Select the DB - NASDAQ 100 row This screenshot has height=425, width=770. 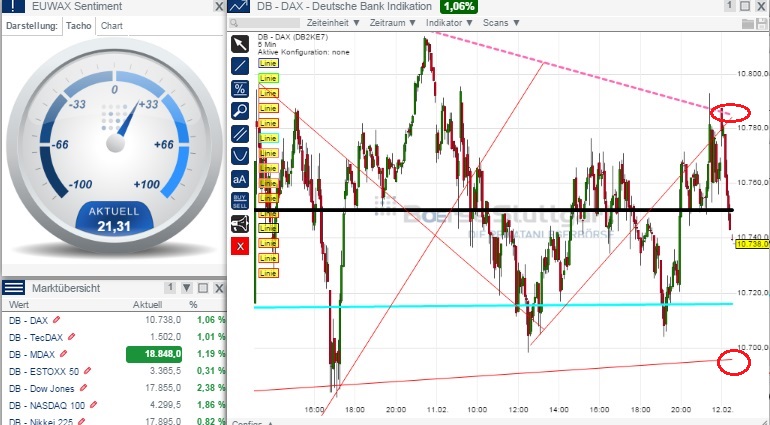tap(114, 405)
